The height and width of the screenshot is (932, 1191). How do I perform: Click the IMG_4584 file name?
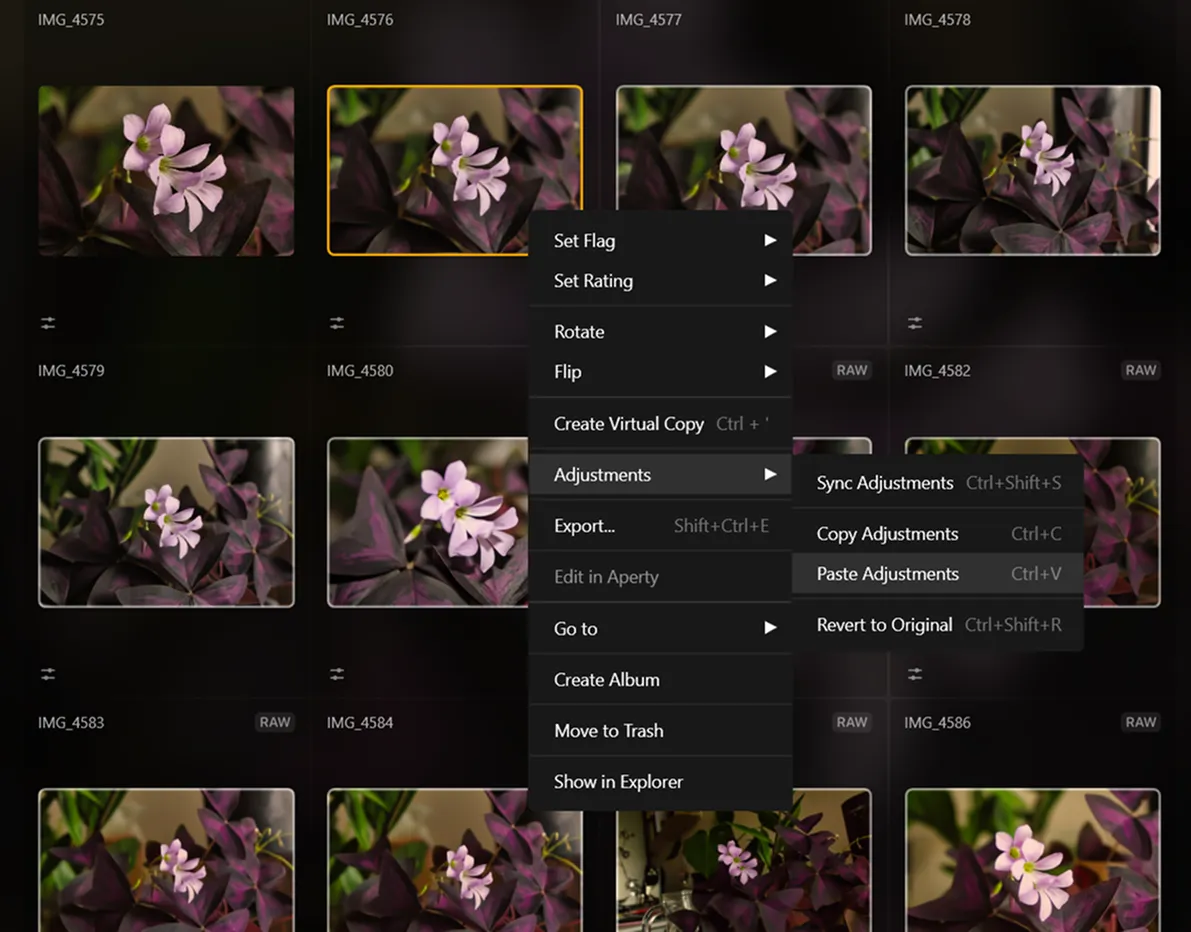tap(360, 722)
